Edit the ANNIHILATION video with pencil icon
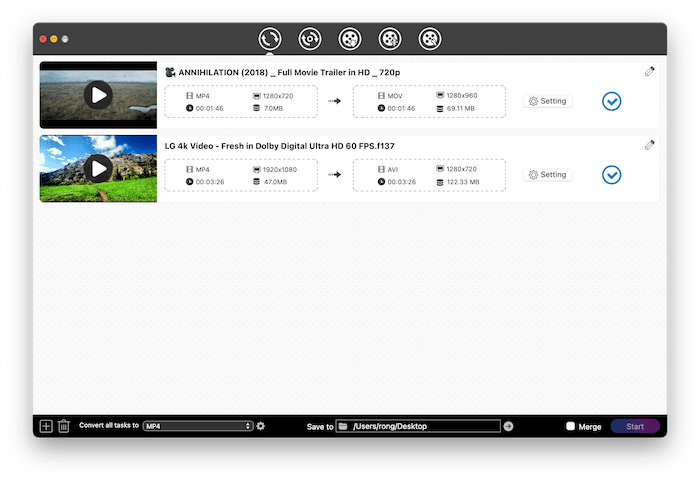The image size is (700, 481). [x=650, y=71]
